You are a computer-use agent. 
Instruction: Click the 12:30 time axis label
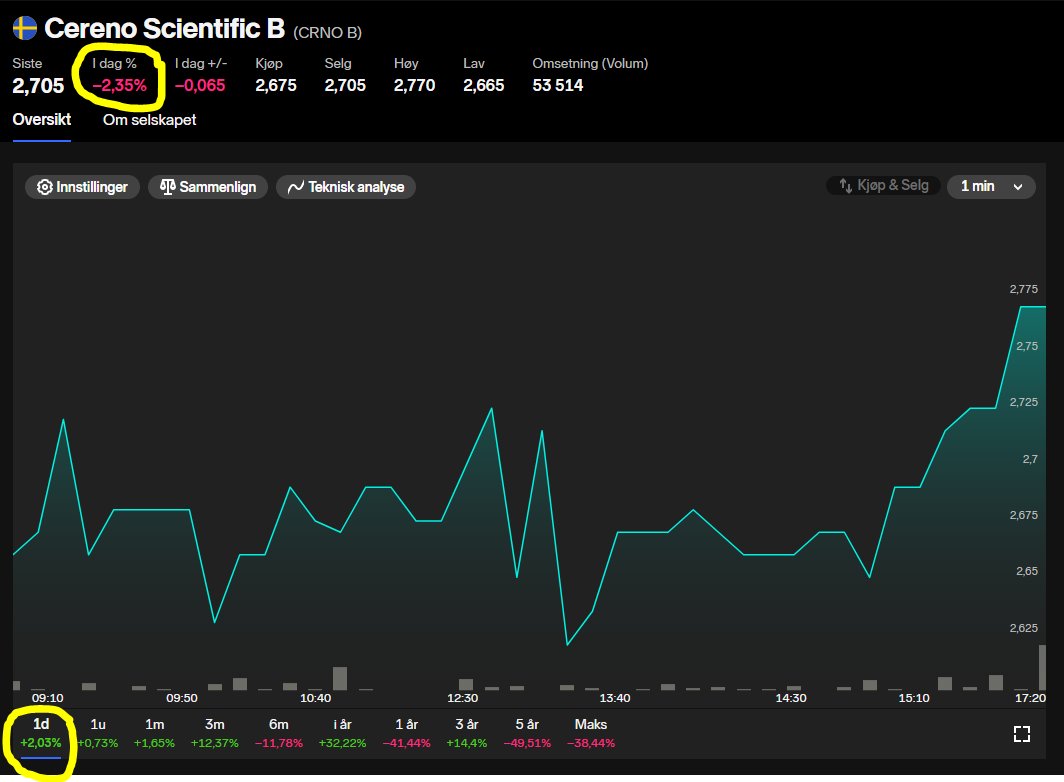point(462,698)
